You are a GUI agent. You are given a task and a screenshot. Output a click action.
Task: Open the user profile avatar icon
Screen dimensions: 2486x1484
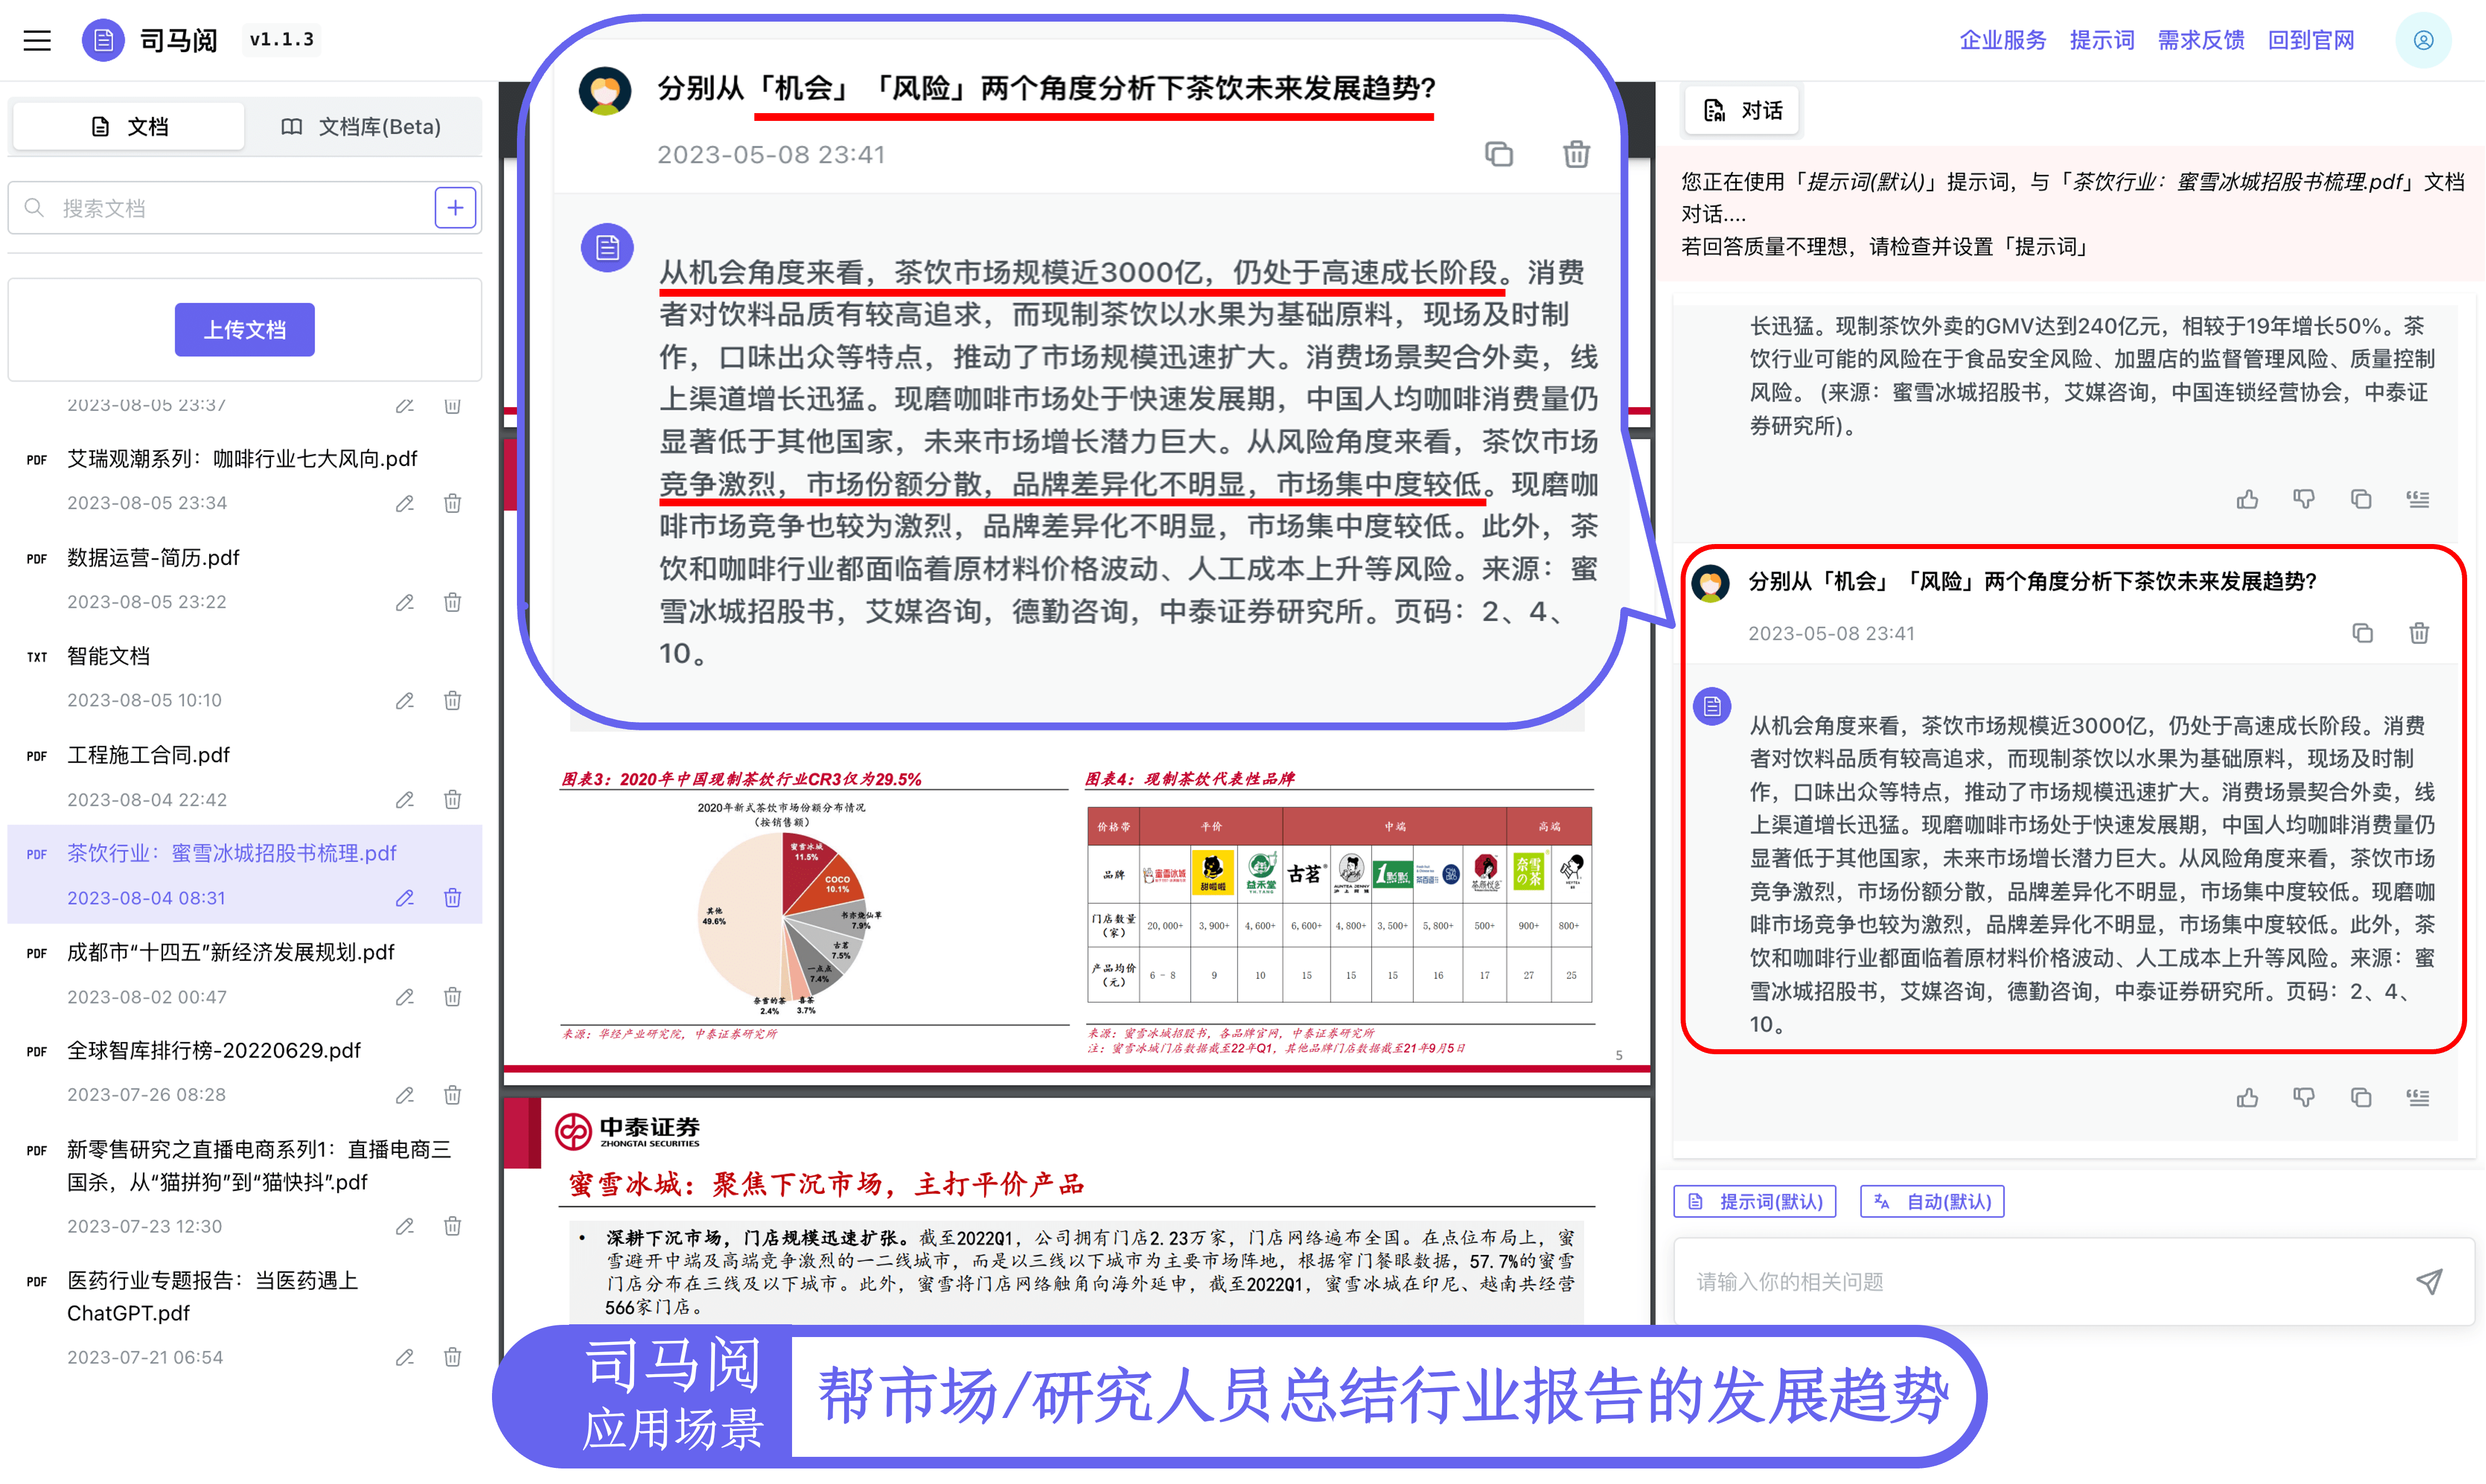click(x=2423, y=40)
